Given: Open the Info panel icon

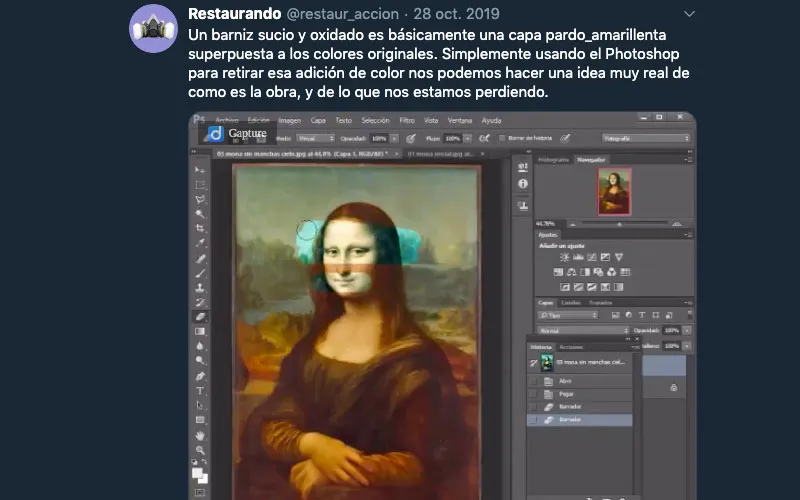Looking at the screenshot, I should [x=522, y=184].
